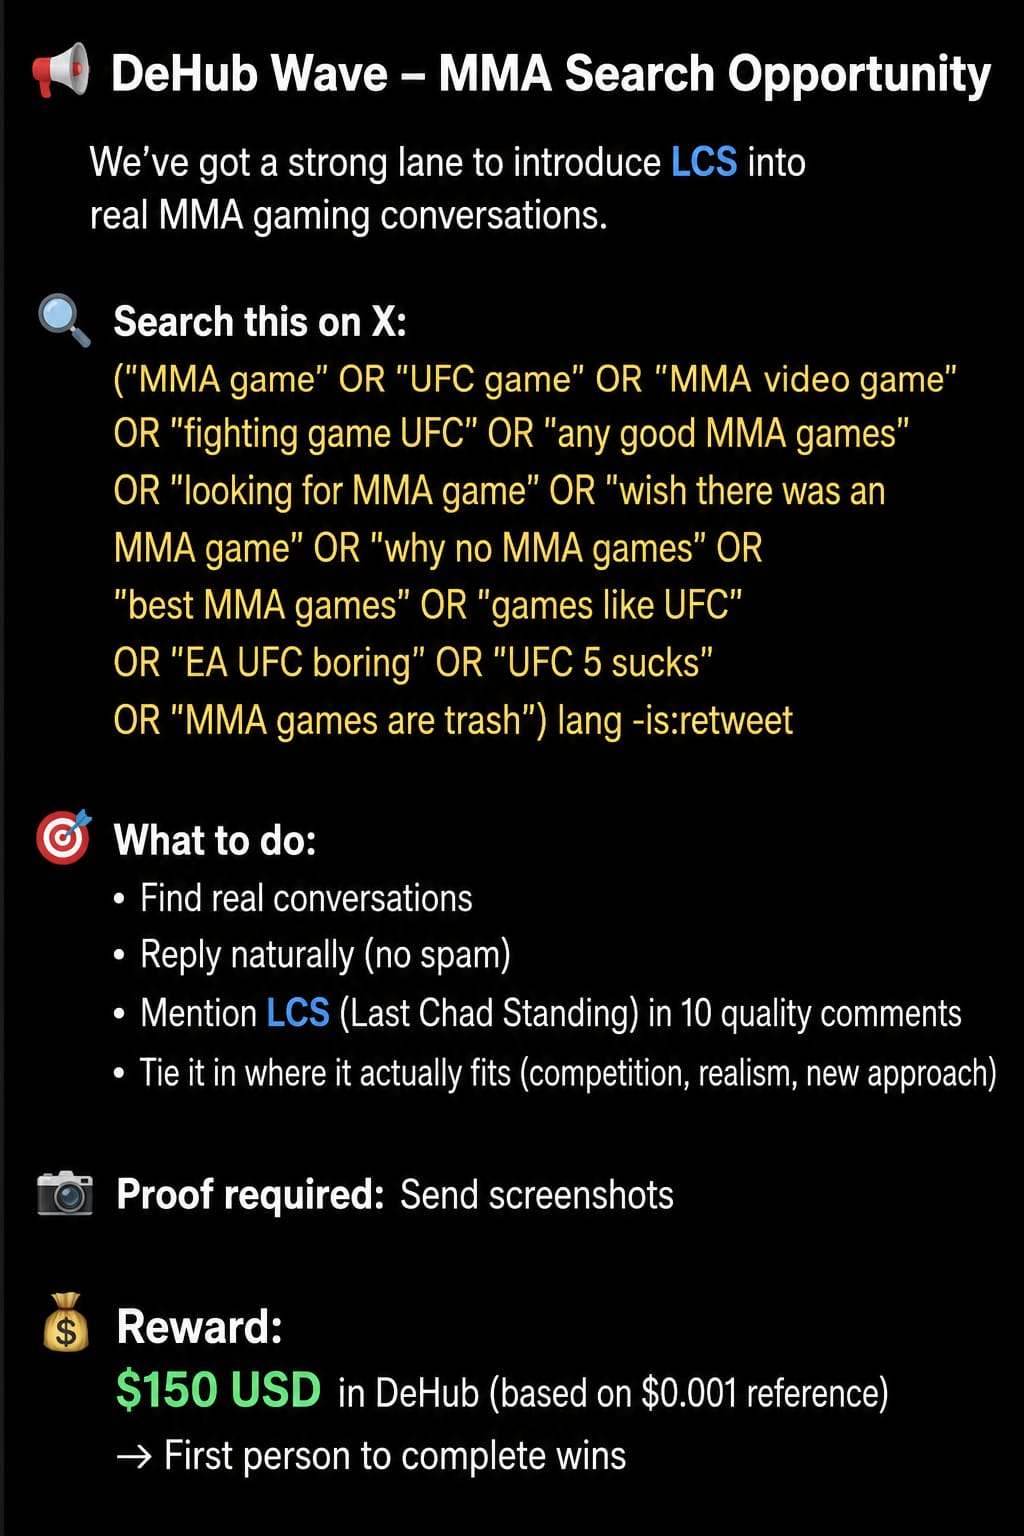Screen dimensions: 1024x1536
Task: Click the blue LCS link in intro
Action: (x=704, y=162)
